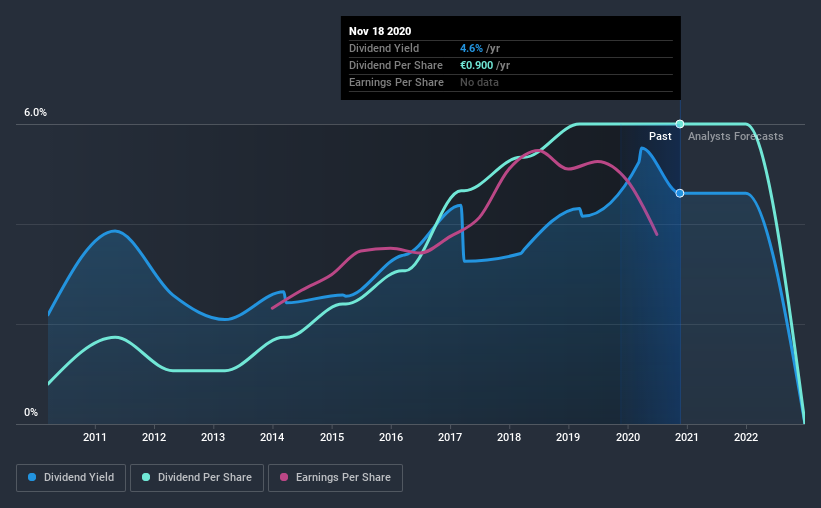The height and width of the screenshot is (508, 821).
Task: Select the blue data point marker on Dividend Yield line
Action: (x=680, y=193)
